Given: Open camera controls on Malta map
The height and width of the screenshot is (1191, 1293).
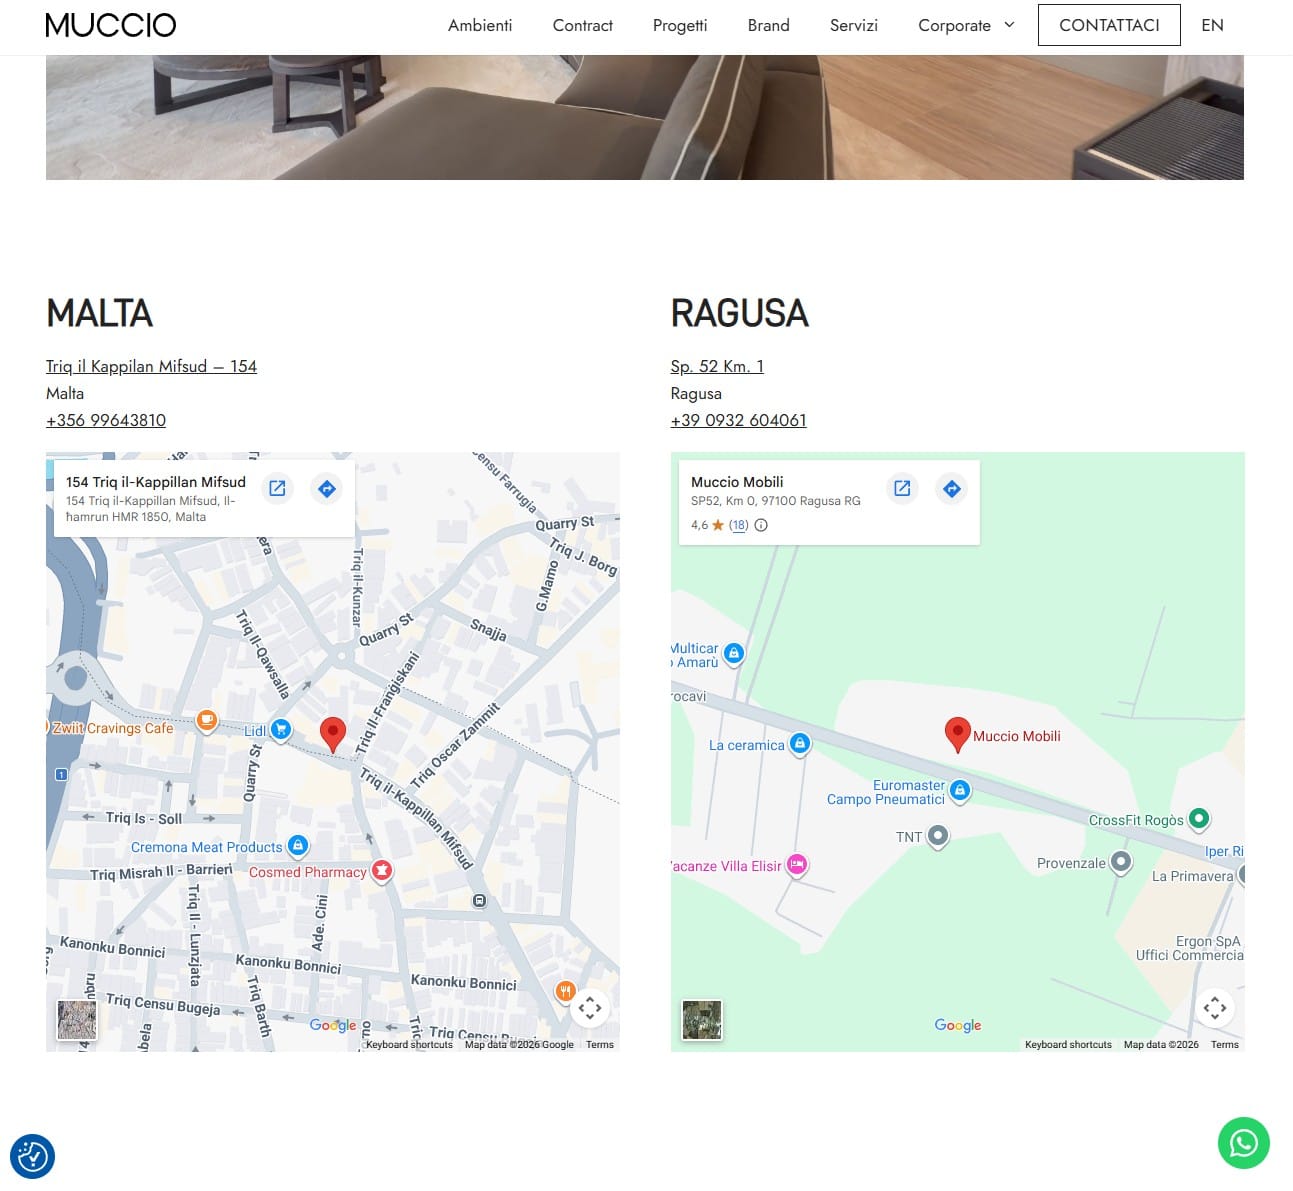Looking at the screenshot, I should 590,1008.
